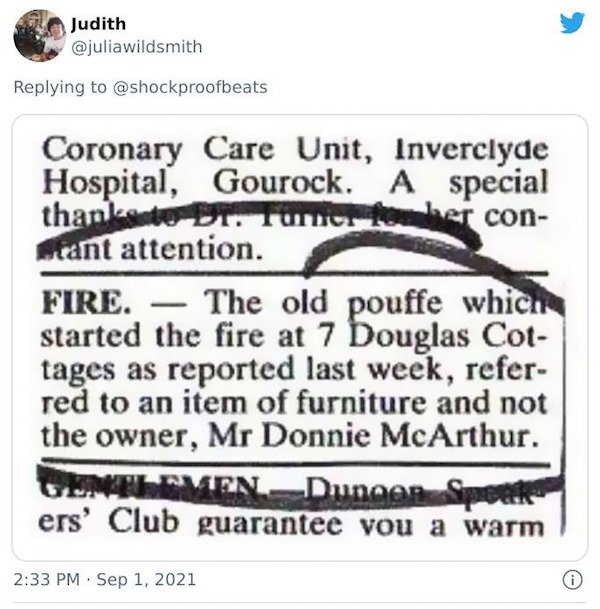Open the @juliawildsmith handle link
Screen dimensions: 600x609
(x=137, y=47)
